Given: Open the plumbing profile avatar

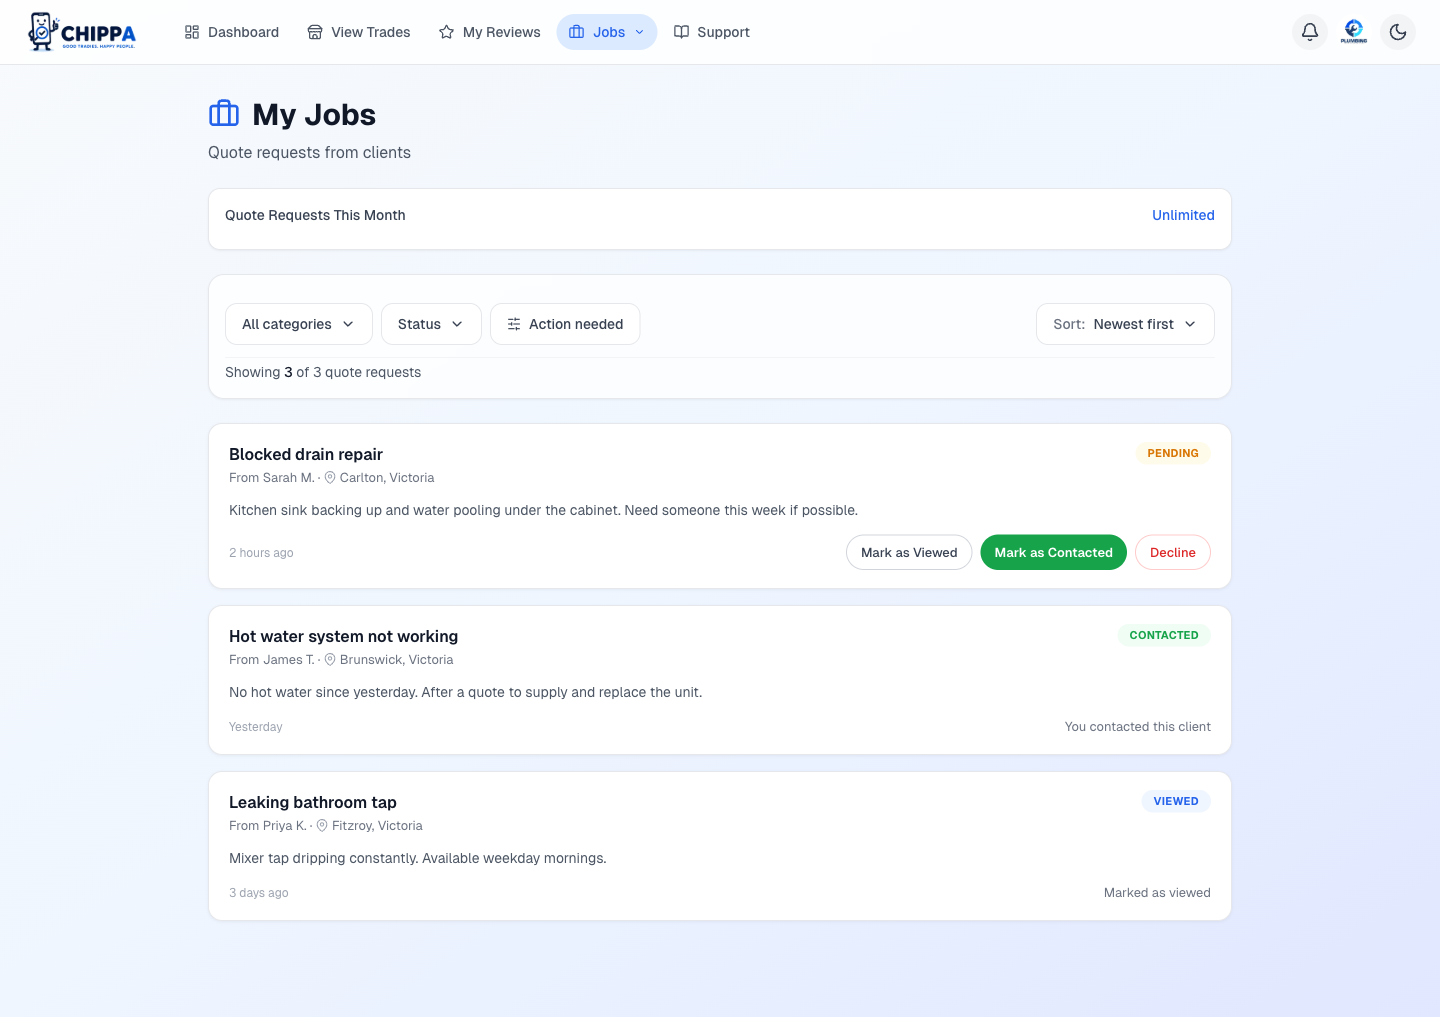Looking at the screenshot, I should click(1354, 32).
